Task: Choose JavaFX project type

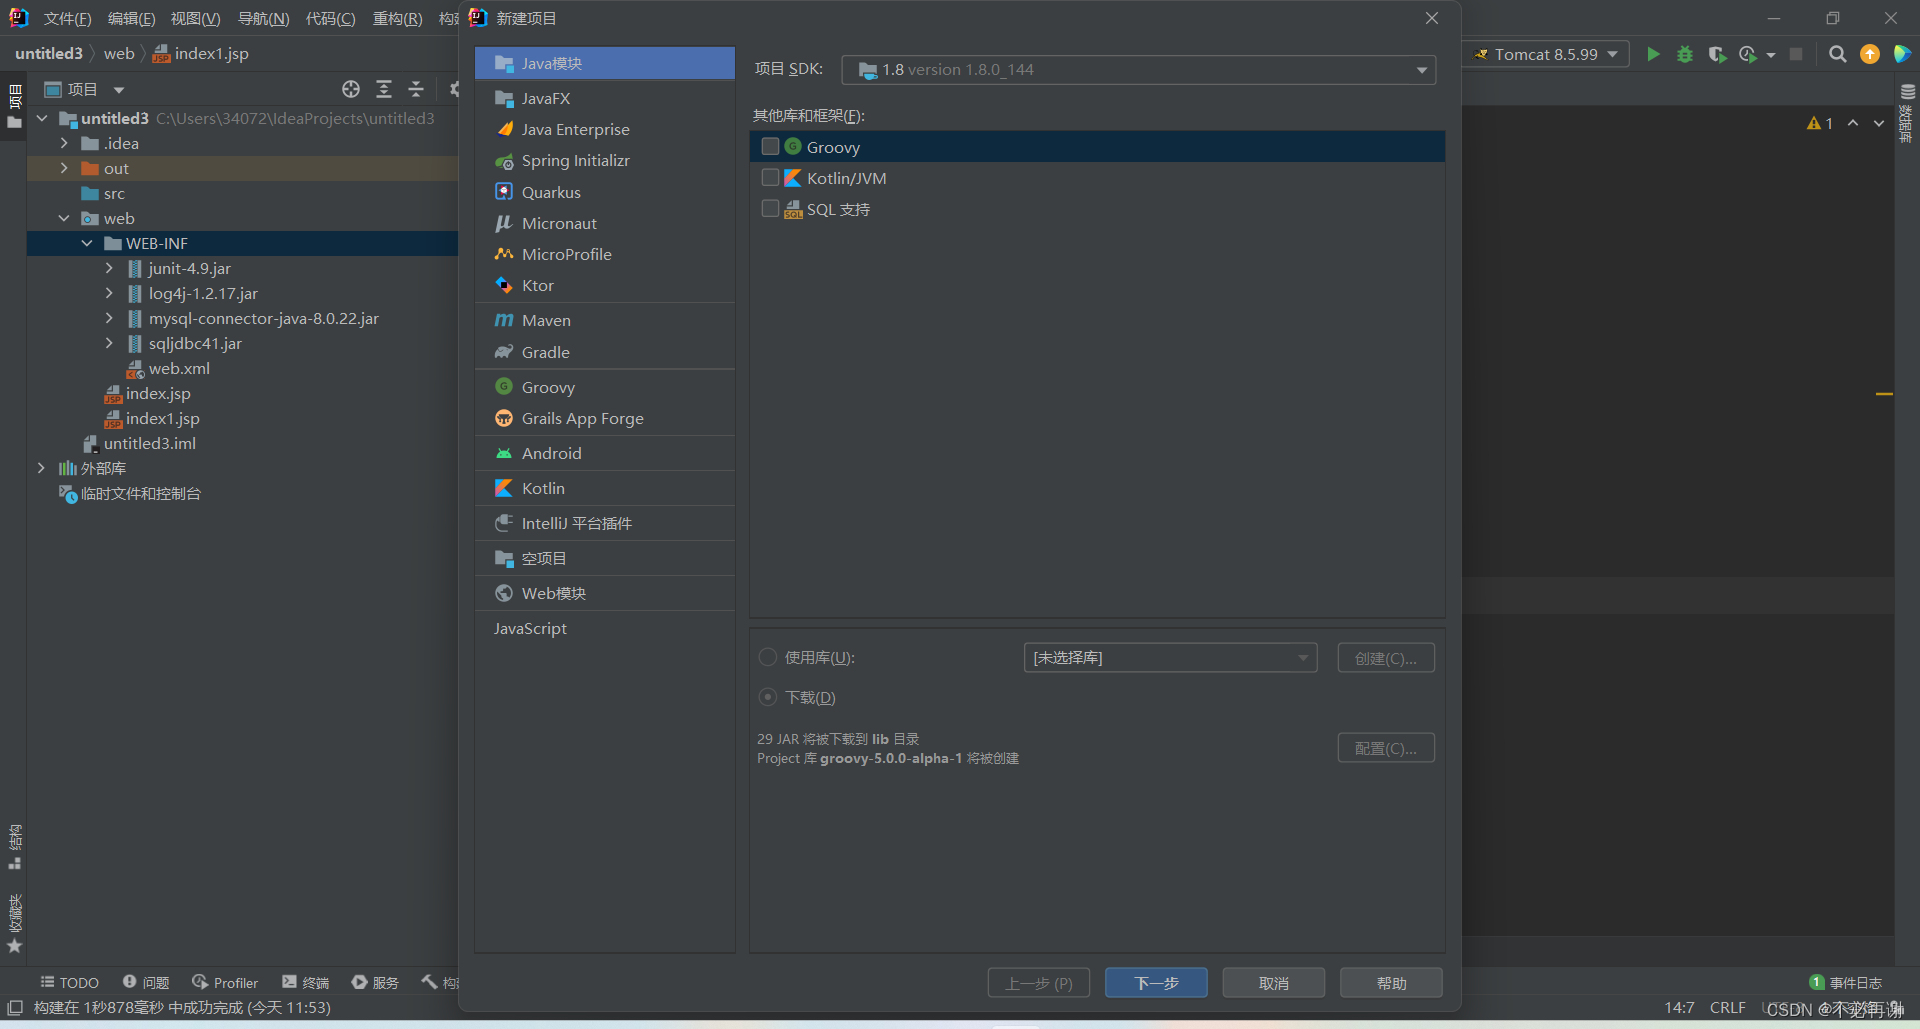Action: (x=604, y=98)
